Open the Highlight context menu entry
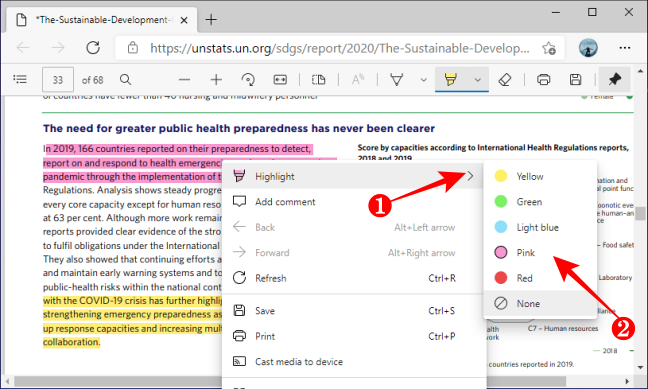The image size is (648, 389). pyautogui.click(x=353, y=177)
